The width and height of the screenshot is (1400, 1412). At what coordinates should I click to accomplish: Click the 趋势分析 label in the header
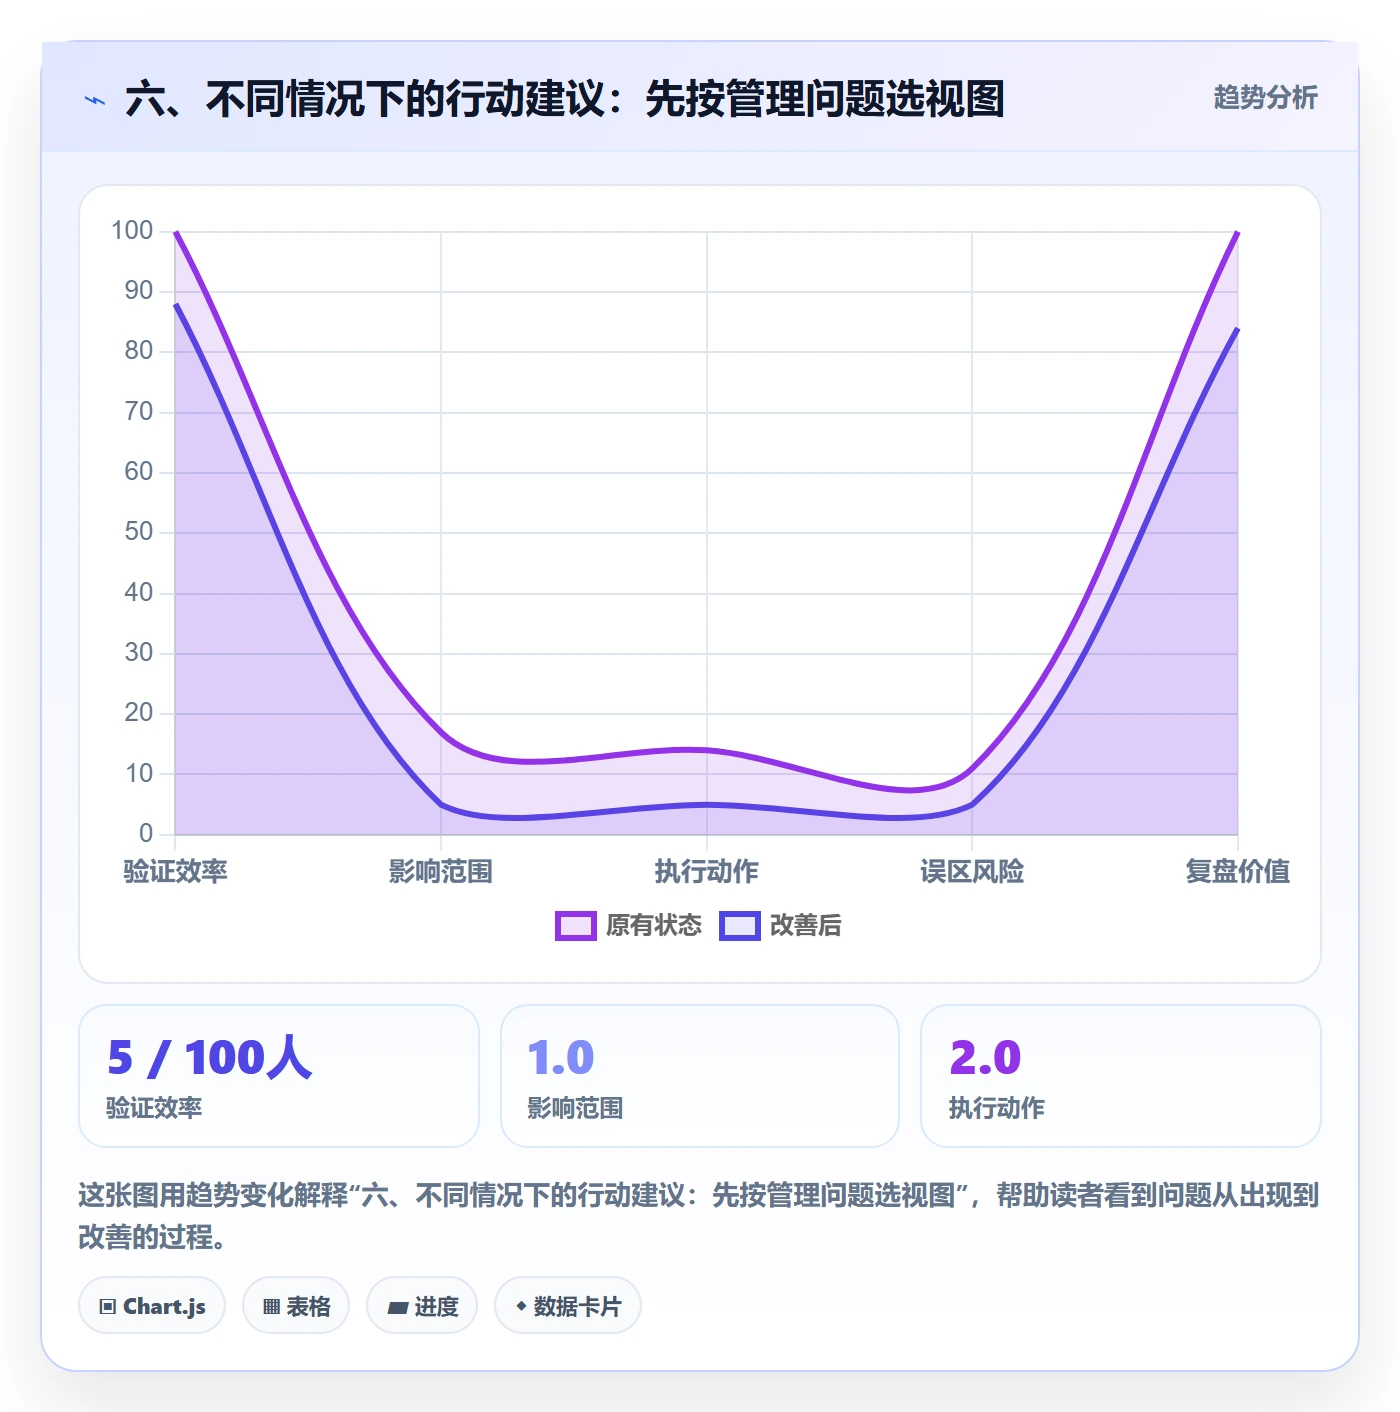point(1265,97)
